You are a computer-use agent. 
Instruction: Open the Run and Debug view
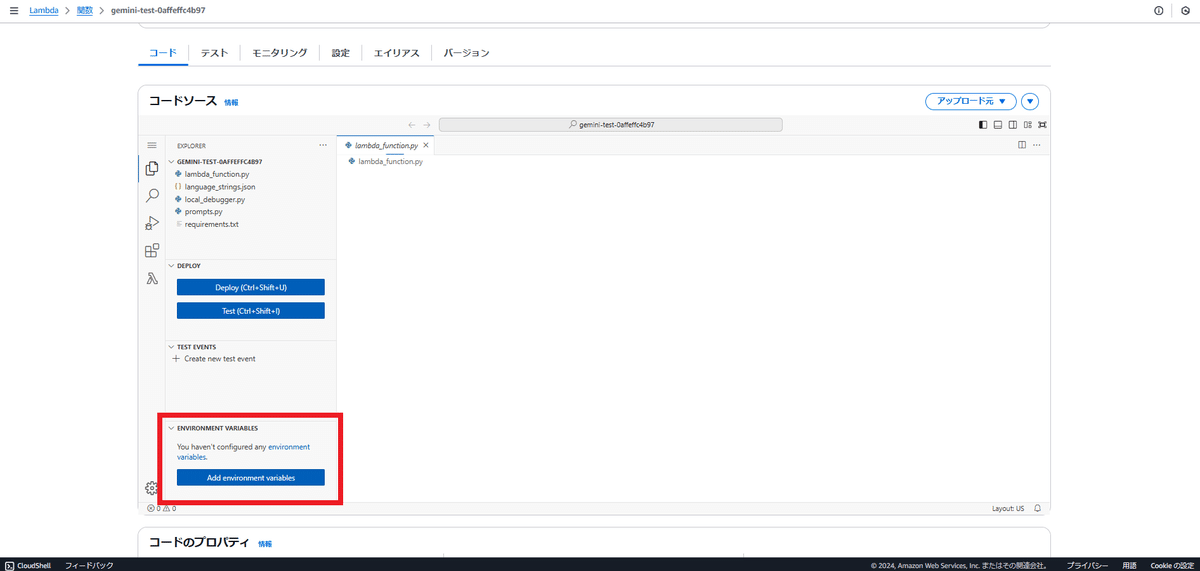pyautogui.click(x=152, y=223)
